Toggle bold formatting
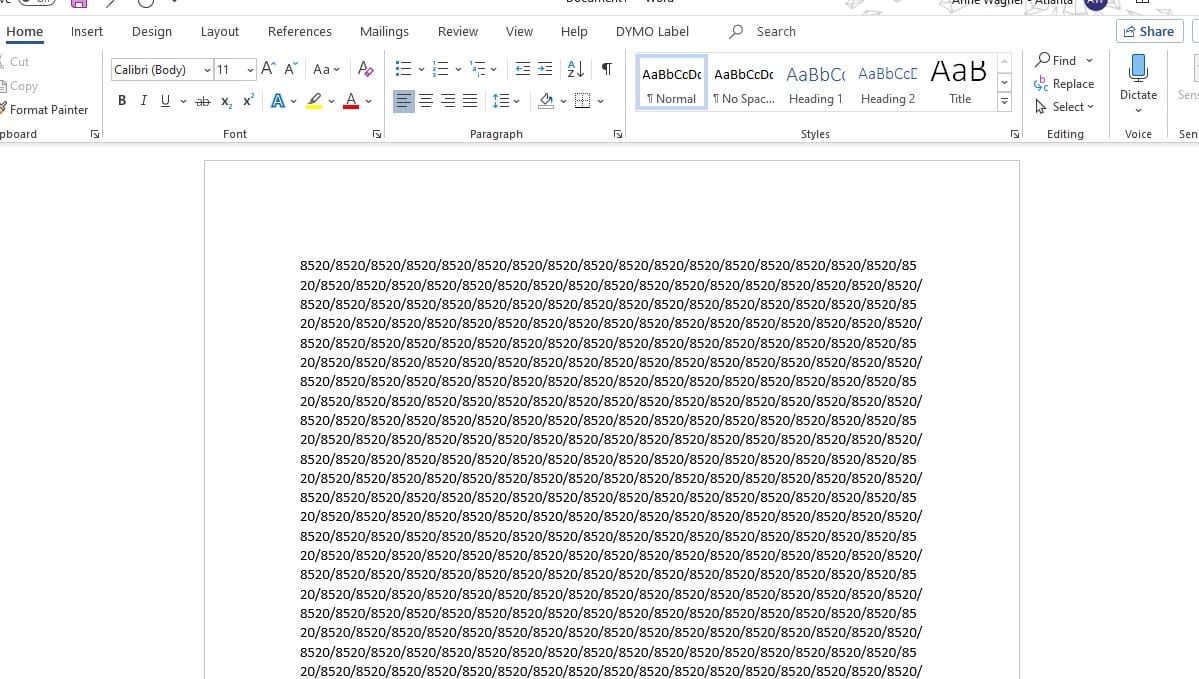Screen dimensions: 1199x679 tap(122, 101)
